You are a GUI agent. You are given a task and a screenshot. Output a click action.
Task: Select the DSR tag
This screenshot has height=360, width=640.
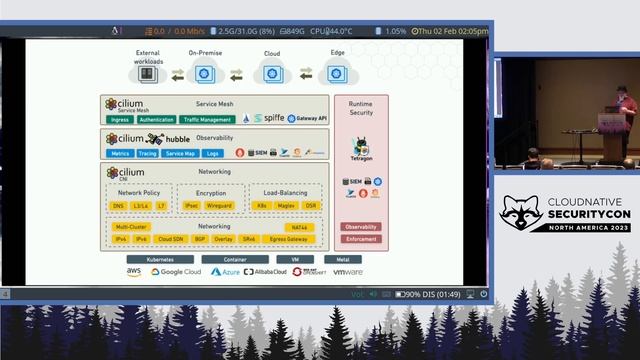311,206
